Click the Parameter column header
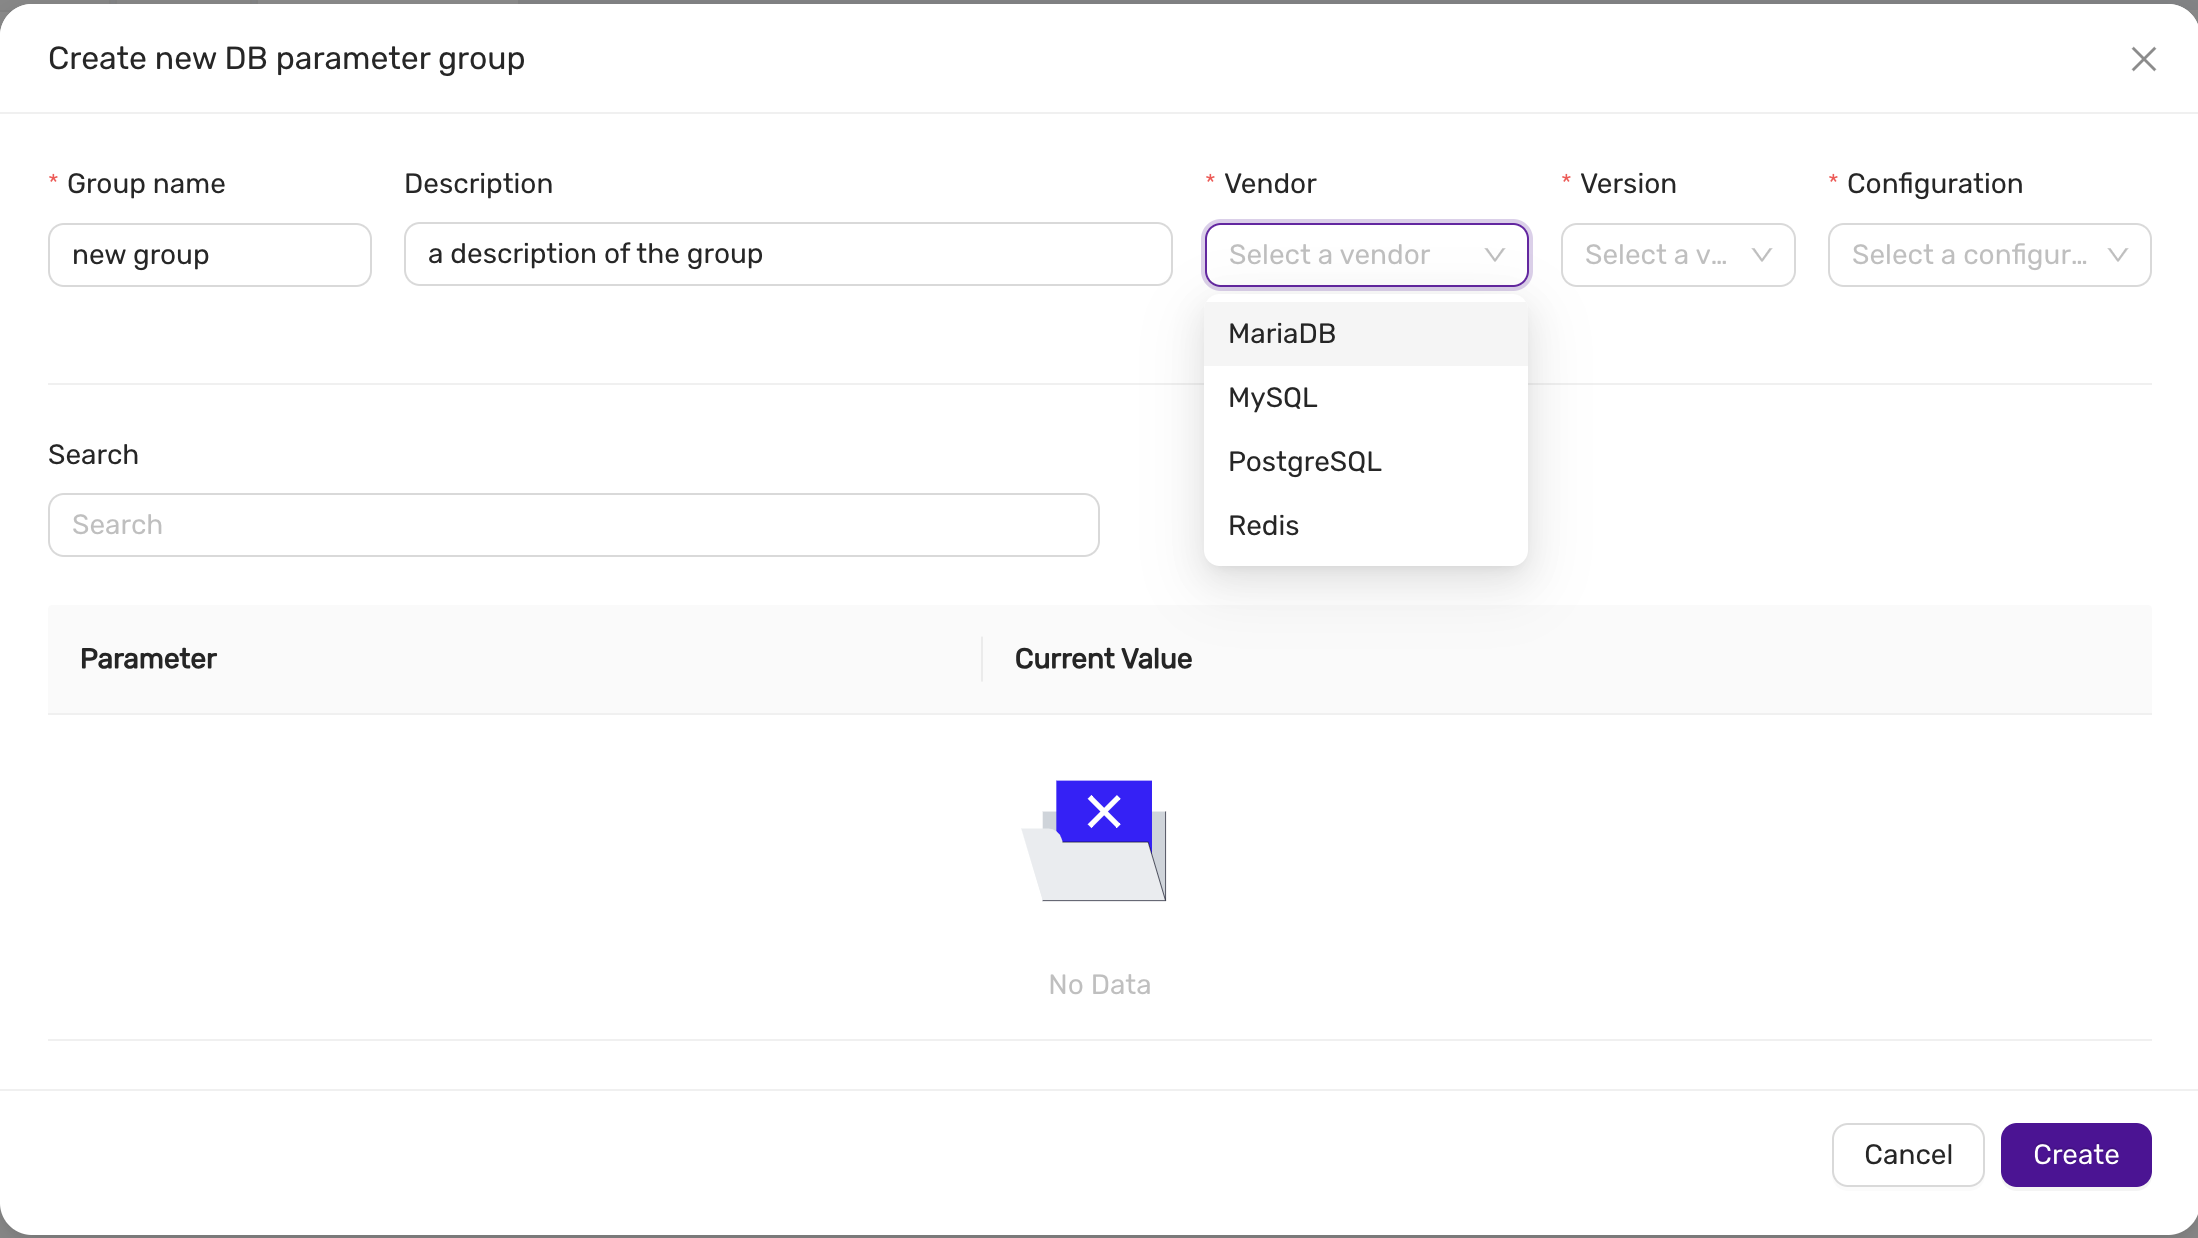The width and height of the screenshot is (2198, 1238). pyautogui.click(x=148, y=659)
